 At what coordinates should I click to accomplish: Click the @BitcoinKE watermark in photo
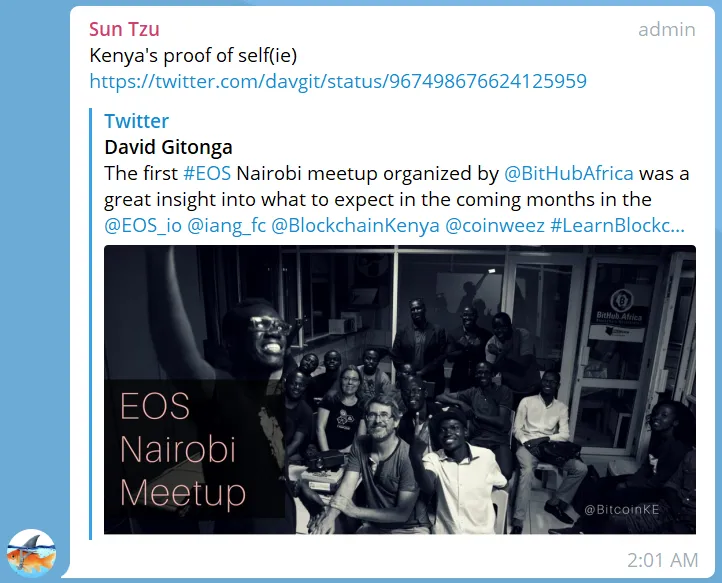(x=622, y=509)
